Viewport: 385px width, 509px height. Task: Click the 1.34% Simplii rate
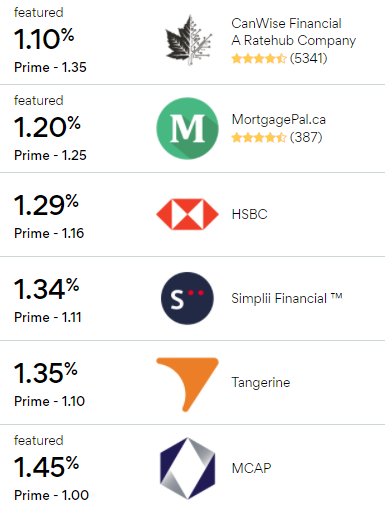[x=46, y=289]
